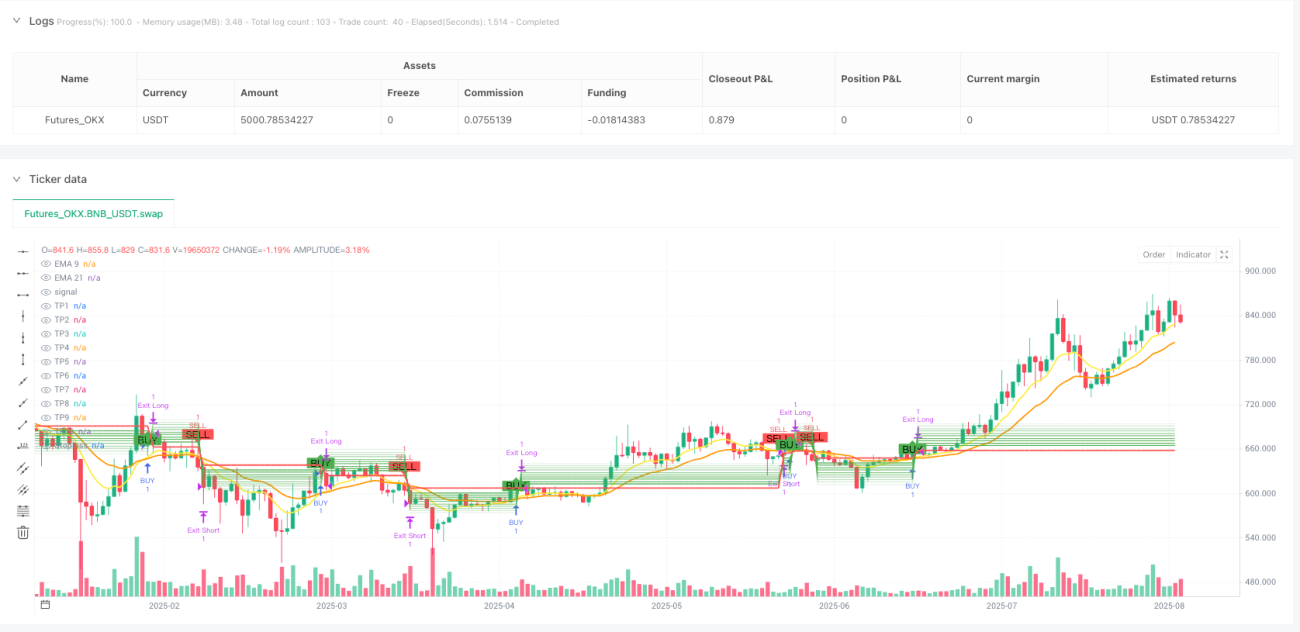Select the horizontal ray line drawing tool

coord(24,272)
